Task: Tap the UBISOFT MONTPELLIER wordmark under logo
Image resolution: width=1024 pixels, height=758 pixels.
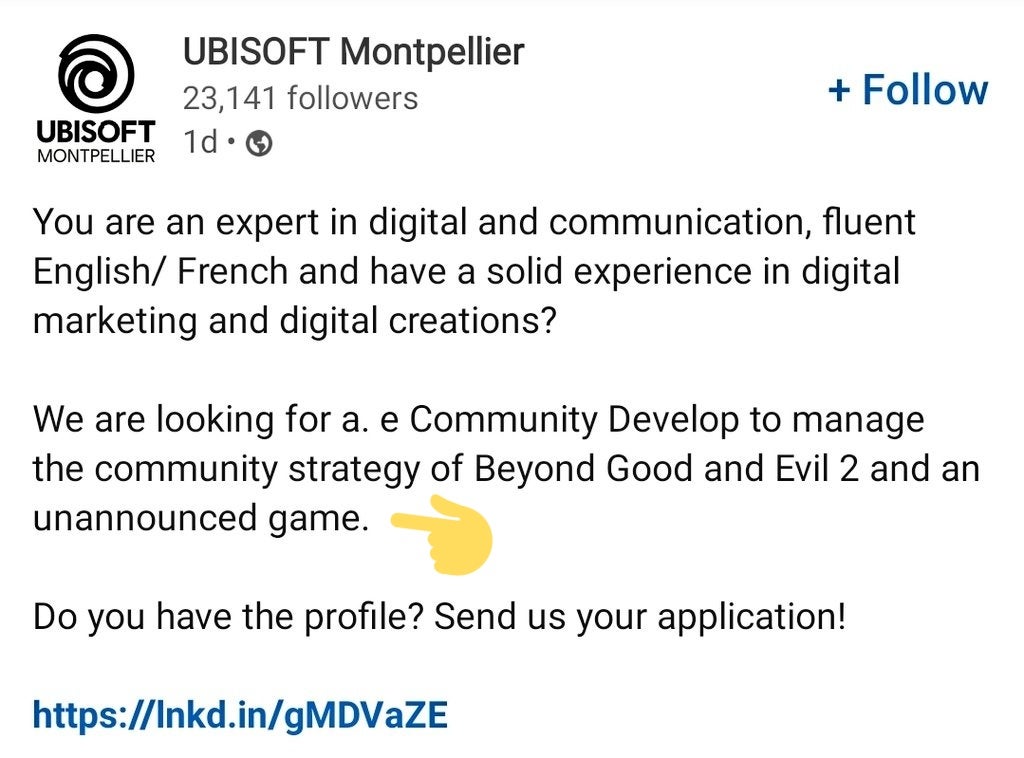Action: [x=96, y=141]
